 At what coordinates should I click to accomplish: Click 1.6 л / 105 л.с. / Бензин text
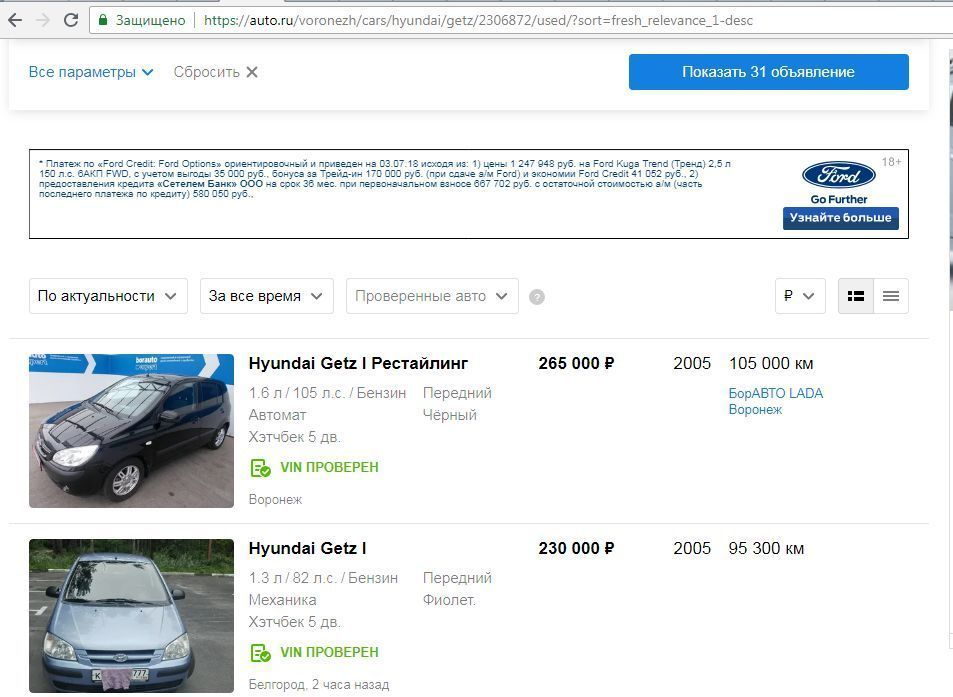click(327, 393)
